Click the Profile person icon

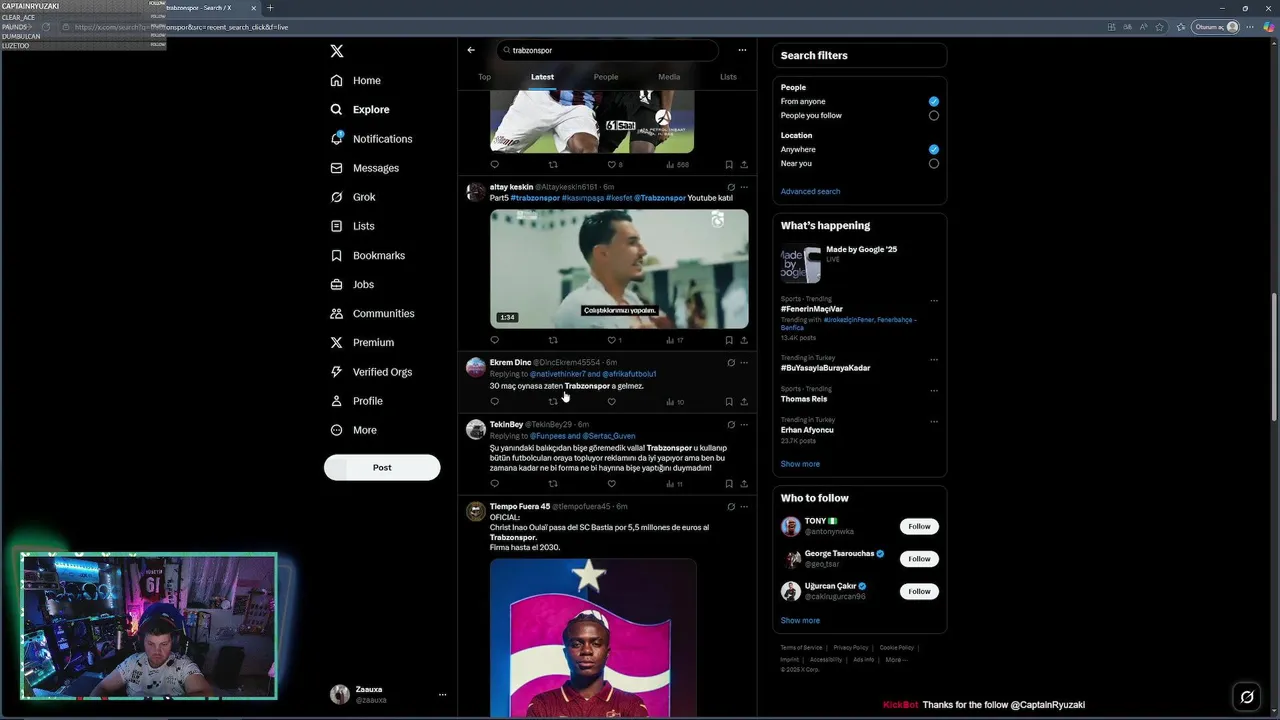pos(337,400)
